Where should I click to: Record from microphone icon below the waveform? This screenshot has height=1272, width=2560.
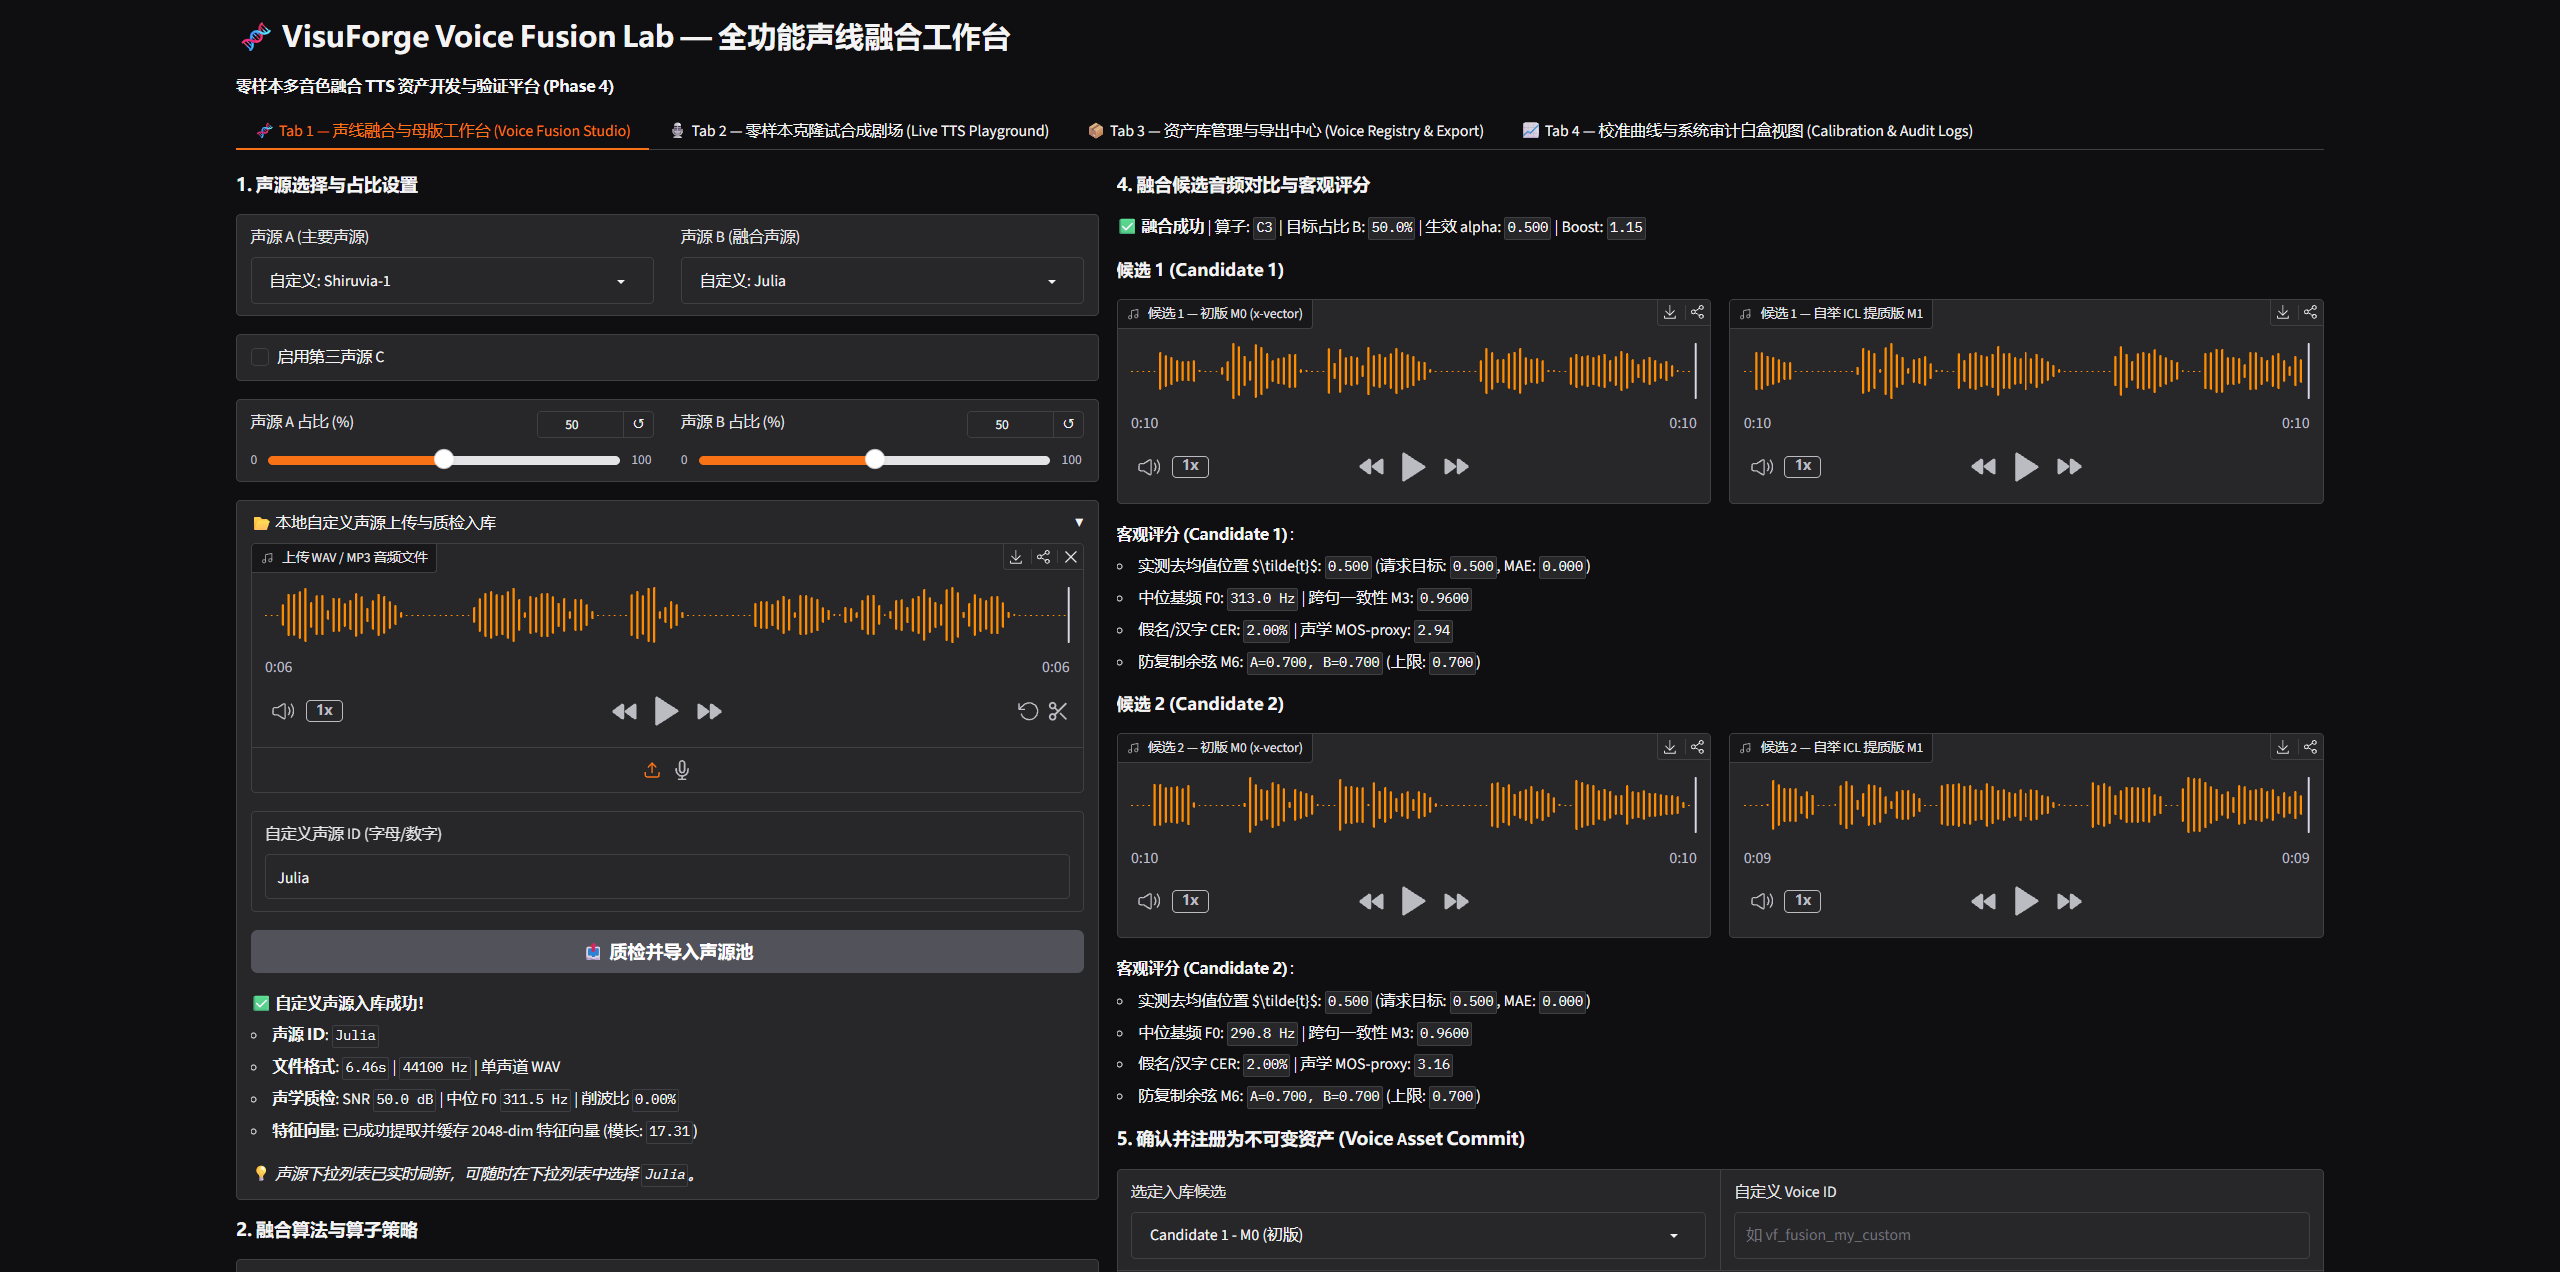click(x=682, y=770)
